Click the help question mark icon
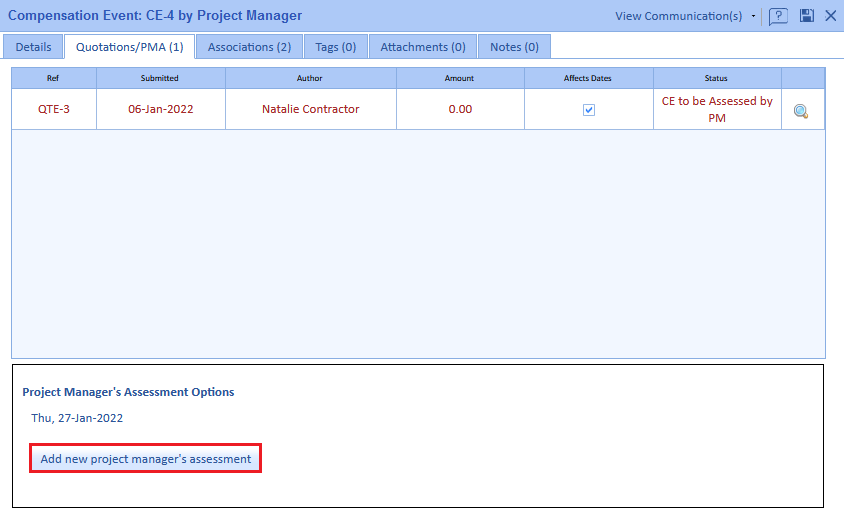Image resolution: width=844 pixels, height=523 pixels. tap(778, 16)
